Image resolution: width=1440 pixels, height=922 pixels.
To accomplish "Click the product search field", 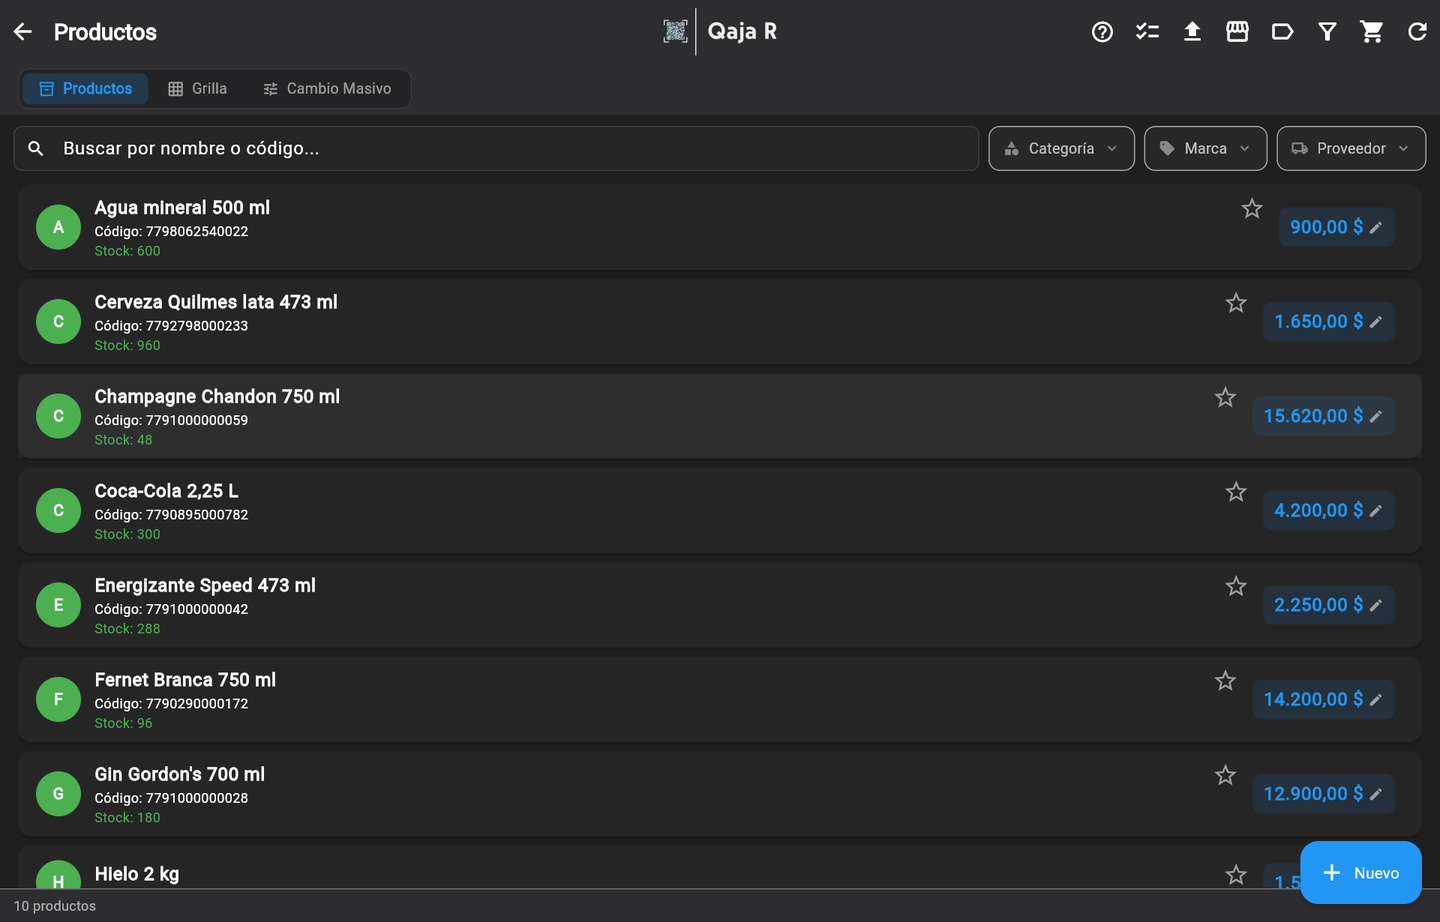I will coord(496,148).
